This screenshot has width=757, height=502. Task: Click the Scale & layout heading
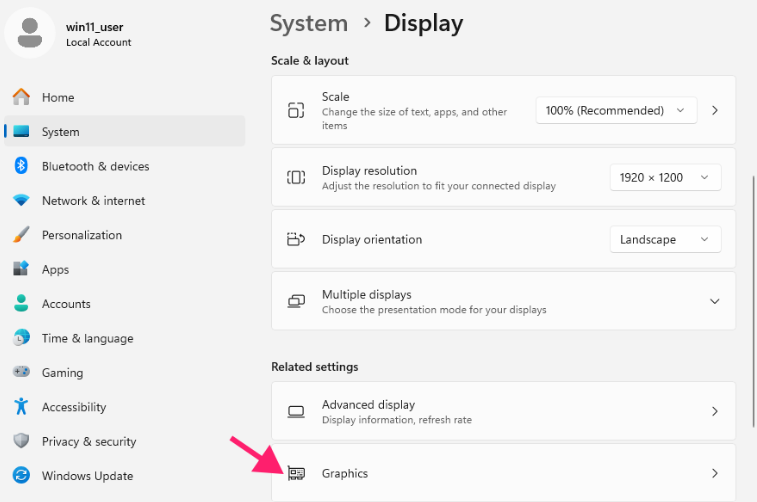click(x=309, y=60)
